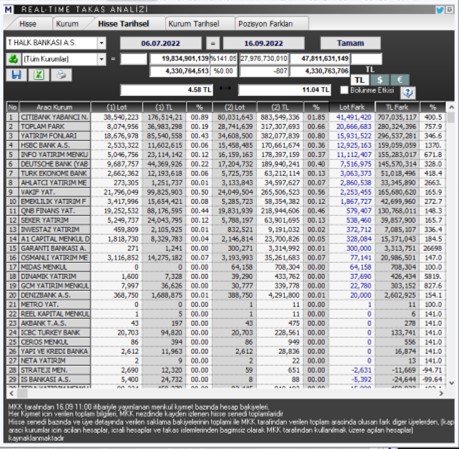Export table with the Excel icon
This screenshot has height=449, width=459.
tap(39, 75)
